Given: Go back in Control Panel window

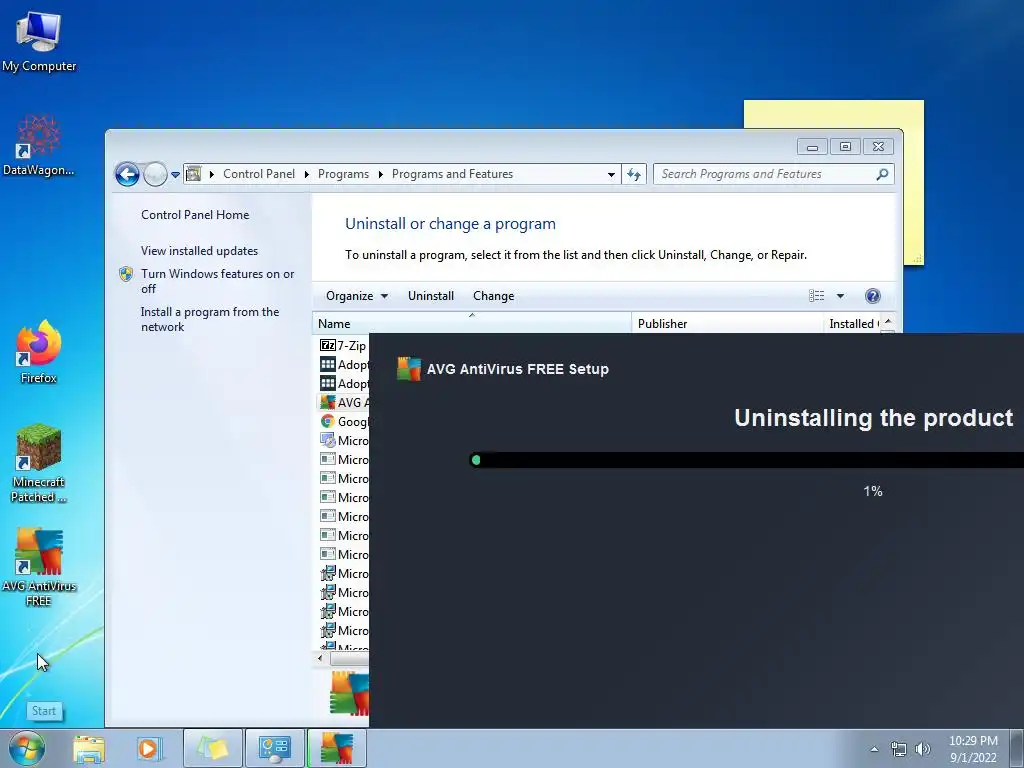Looking at the screenshot, I should (x=127, y=174).
